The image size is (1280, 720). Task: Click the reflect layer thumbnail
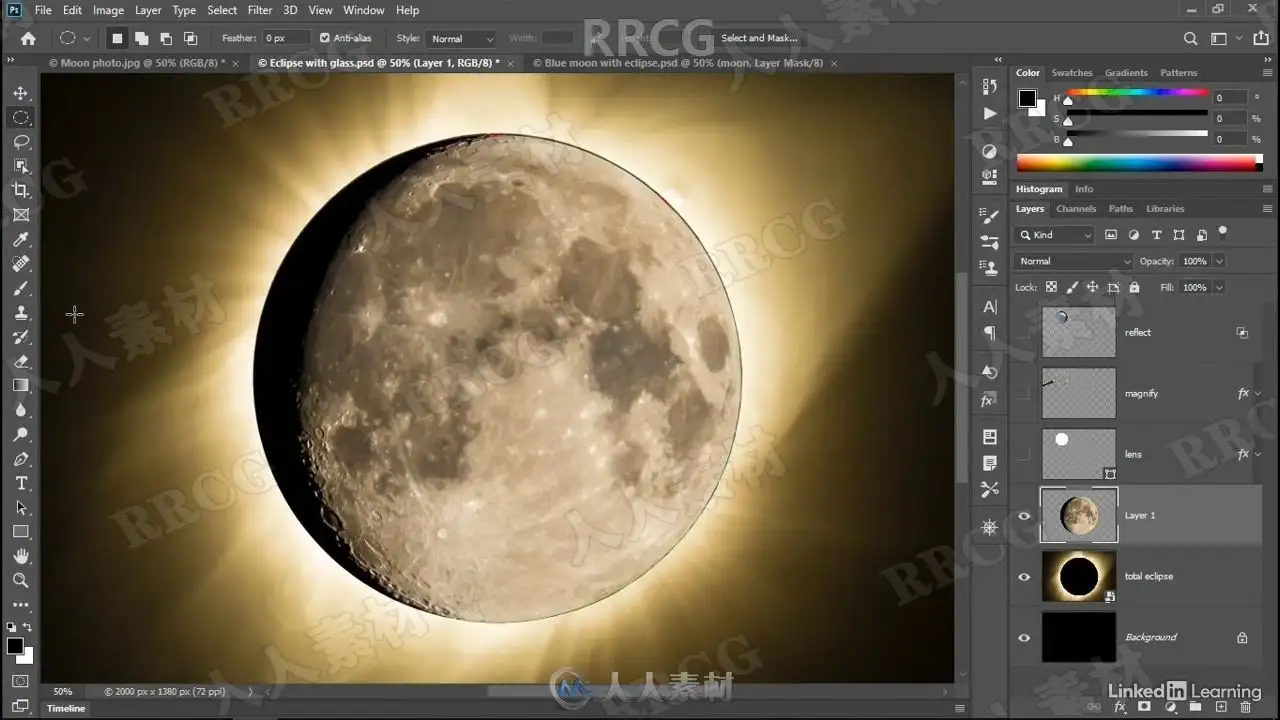1078,332
